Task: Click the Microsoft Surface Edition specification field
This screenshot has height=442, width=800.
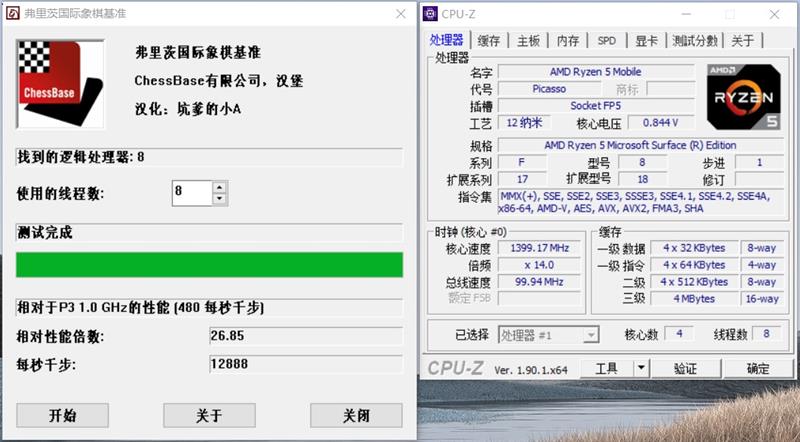Action: (x=640, y=145)
